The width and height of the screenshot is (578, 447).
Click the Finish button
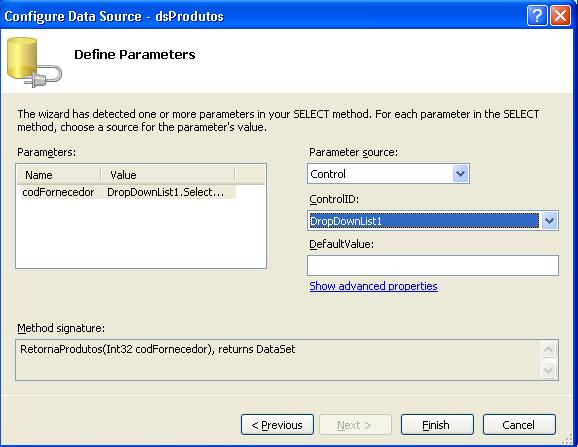click(437, 425)
